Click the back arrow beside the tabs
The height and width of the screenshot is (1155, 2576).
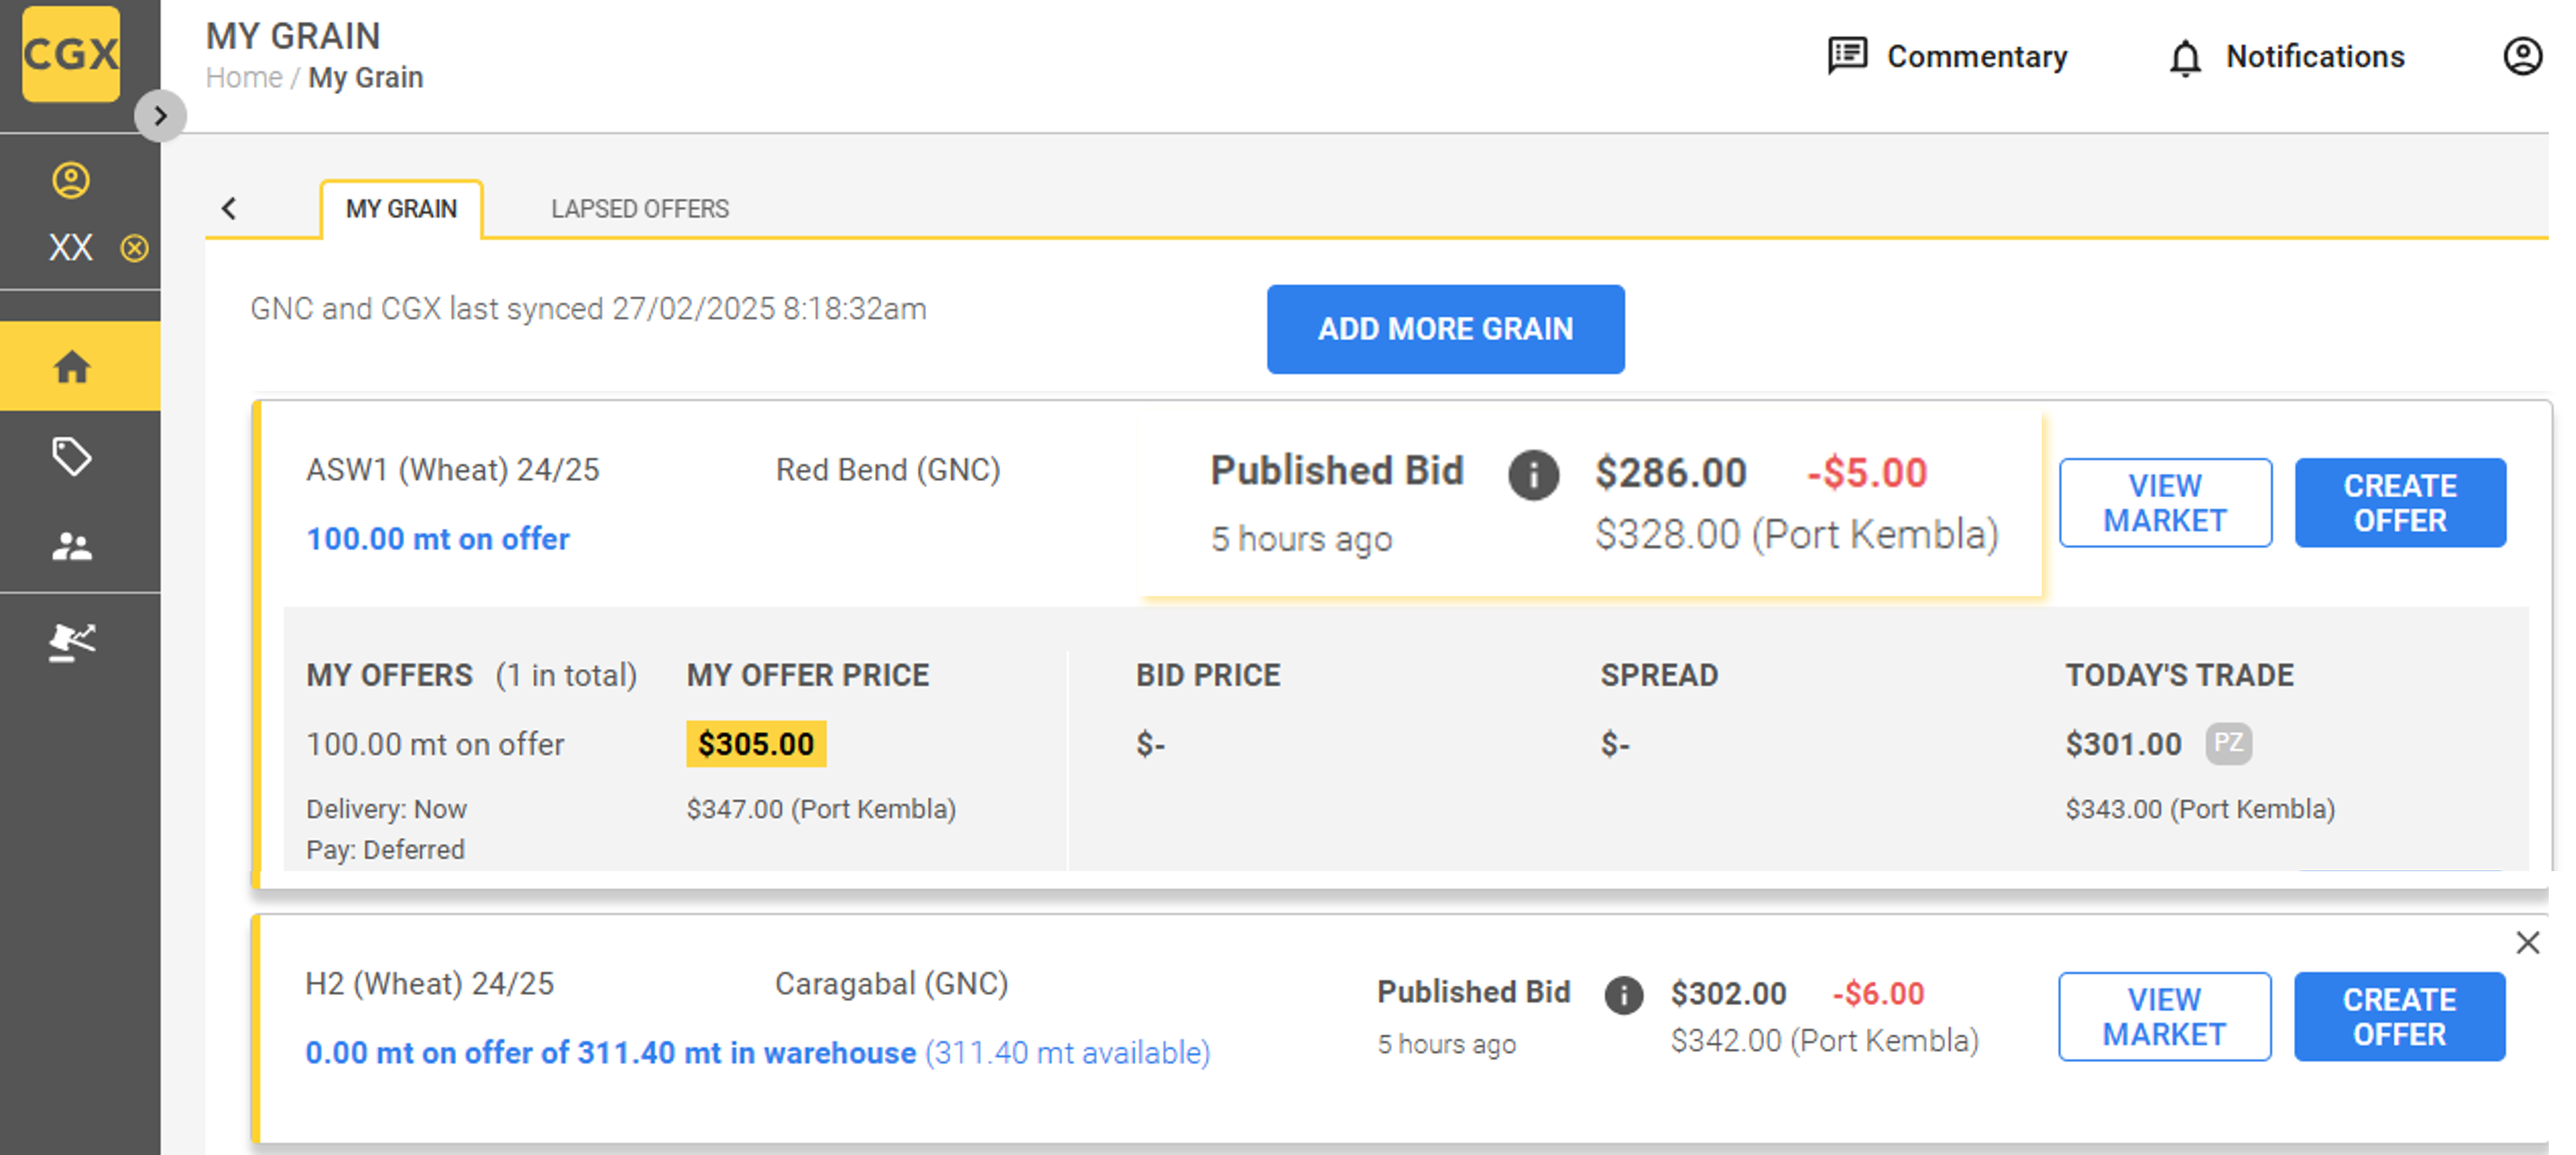(229, 208)
